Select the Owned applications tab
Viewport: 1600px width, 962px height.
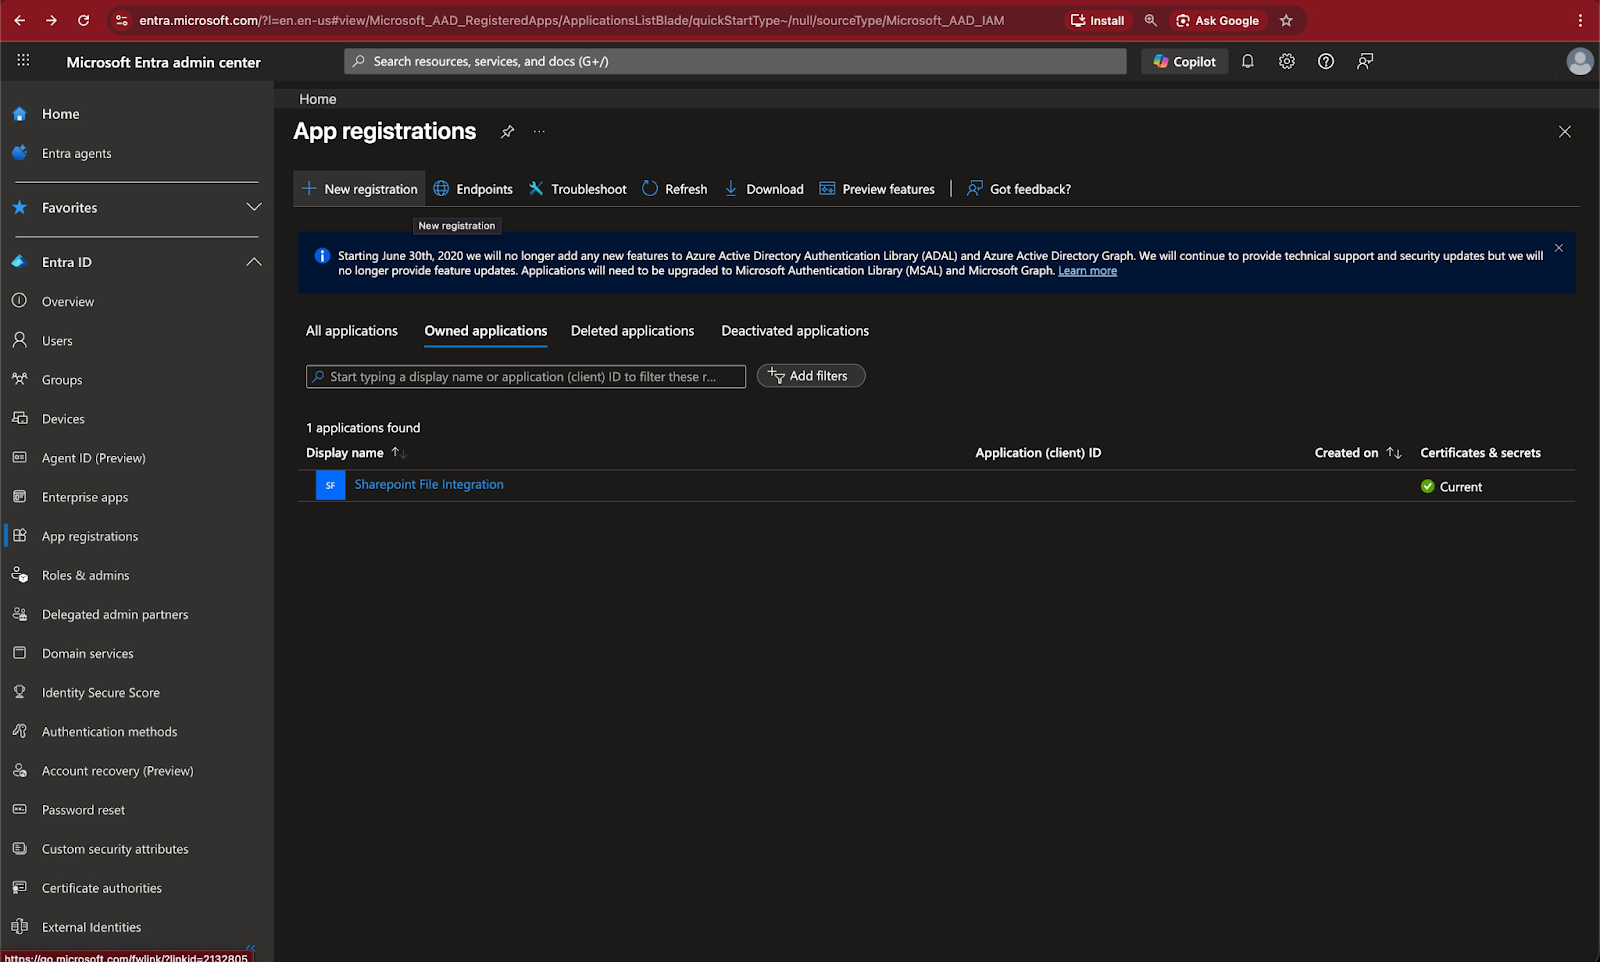coord(486,331)
